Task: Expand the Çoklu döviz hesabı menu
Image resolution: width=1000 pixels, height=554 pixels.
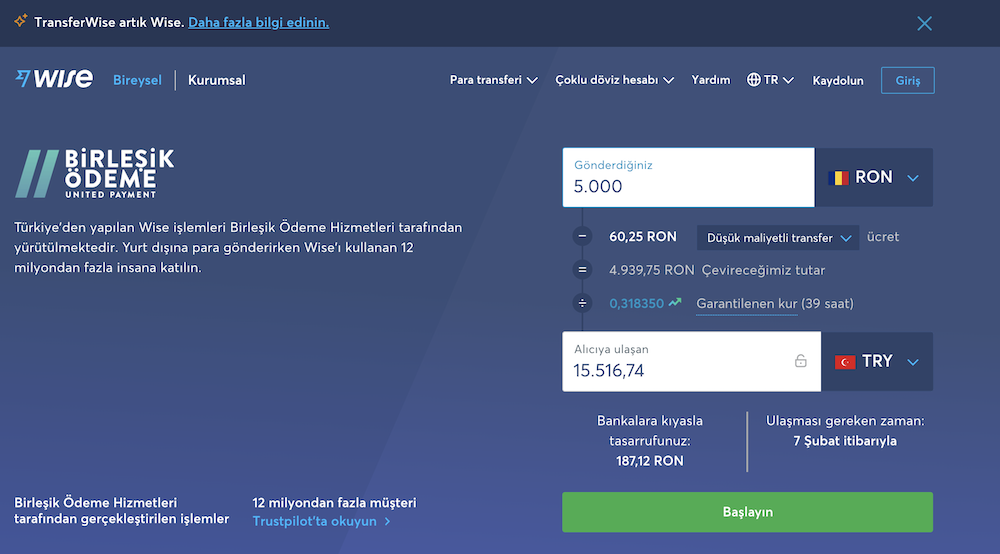Action: [614, 80]
